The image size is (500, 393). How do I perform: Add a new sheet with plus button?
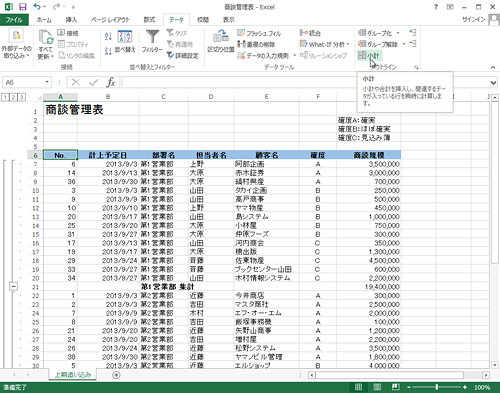point(116,375)
